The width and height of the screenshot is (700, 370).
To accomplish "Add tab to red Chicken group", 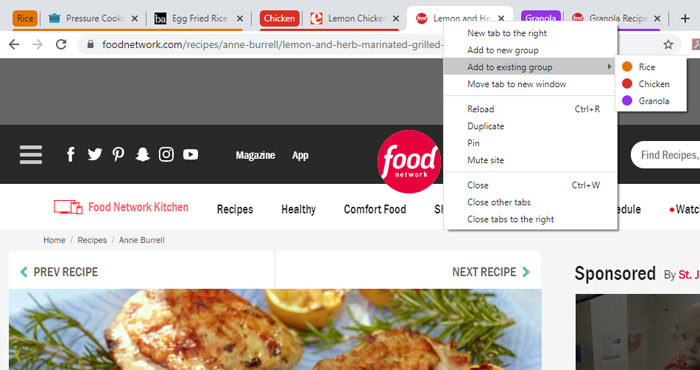I will 651,84.
